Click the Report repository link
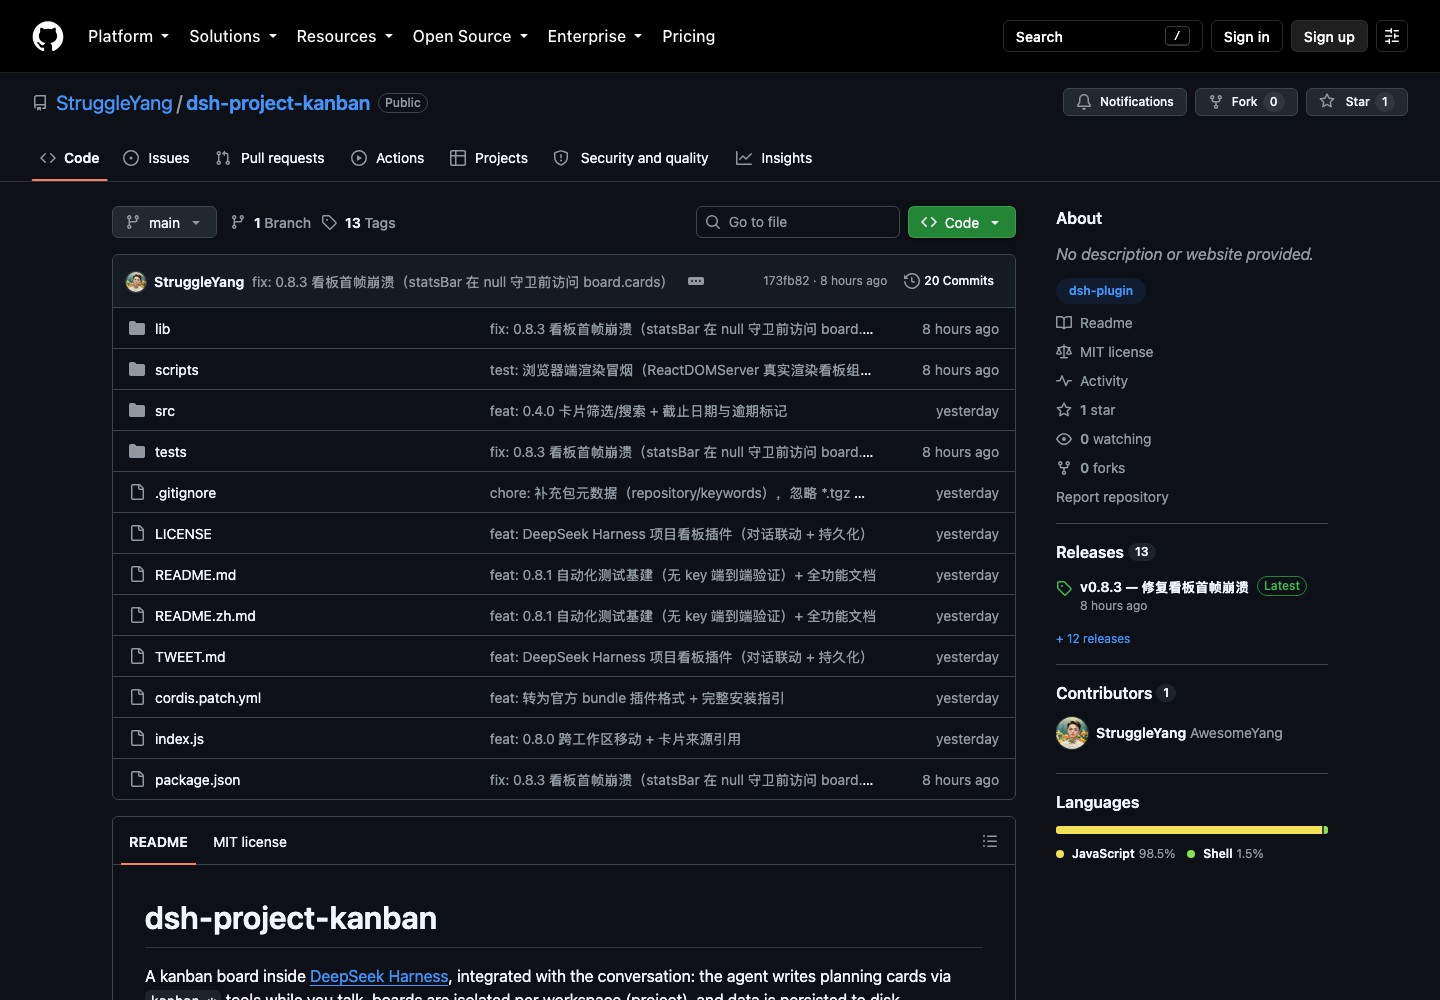This screenshot has height=1000, width=1440. pyautogui.click(x=1112, y=497)
